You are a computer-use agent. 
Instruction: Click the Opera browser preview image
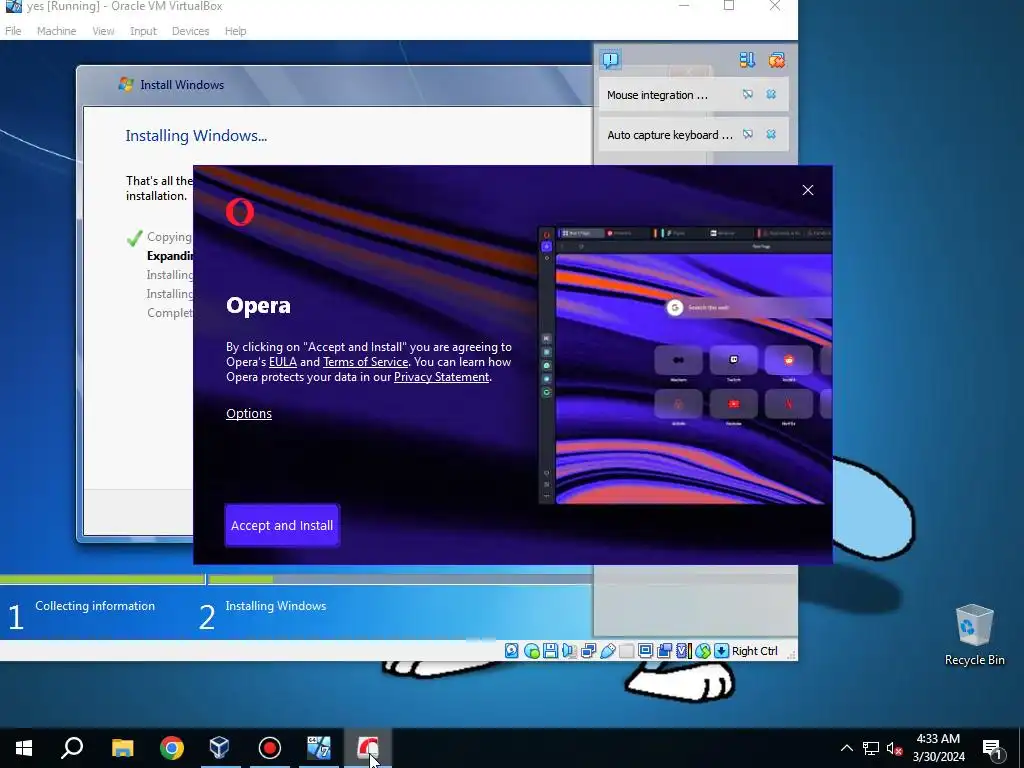pyautogui.click(x=685, y=366)
